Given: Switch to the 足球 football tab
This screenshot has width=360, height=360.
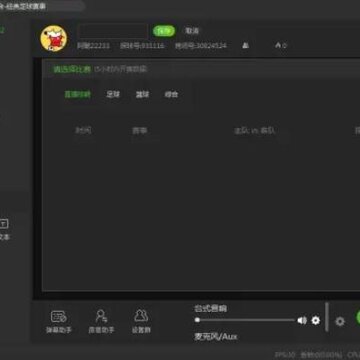Looking at the screenshot, I should [113, 95].
